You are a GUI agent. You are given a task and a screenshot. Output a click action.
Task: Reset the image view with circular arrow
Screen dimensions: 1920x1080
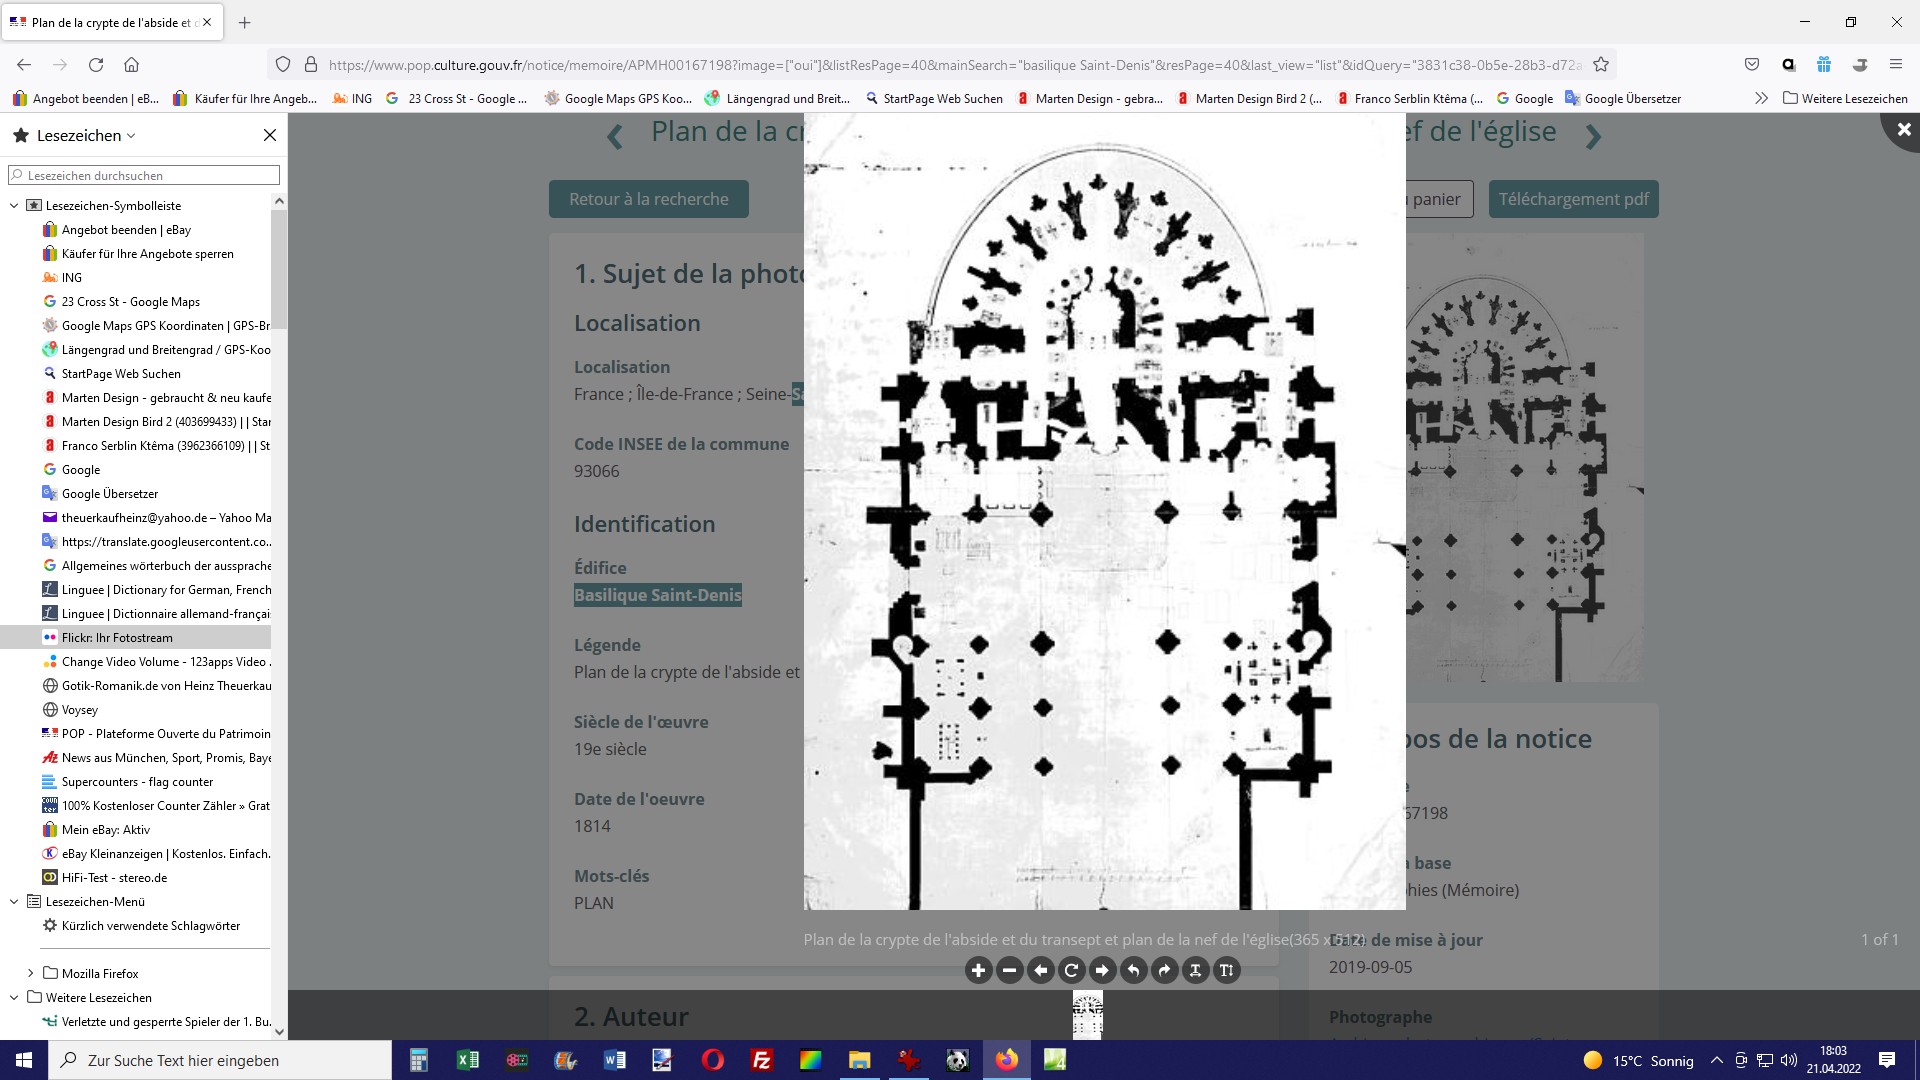coord(1071,970)
